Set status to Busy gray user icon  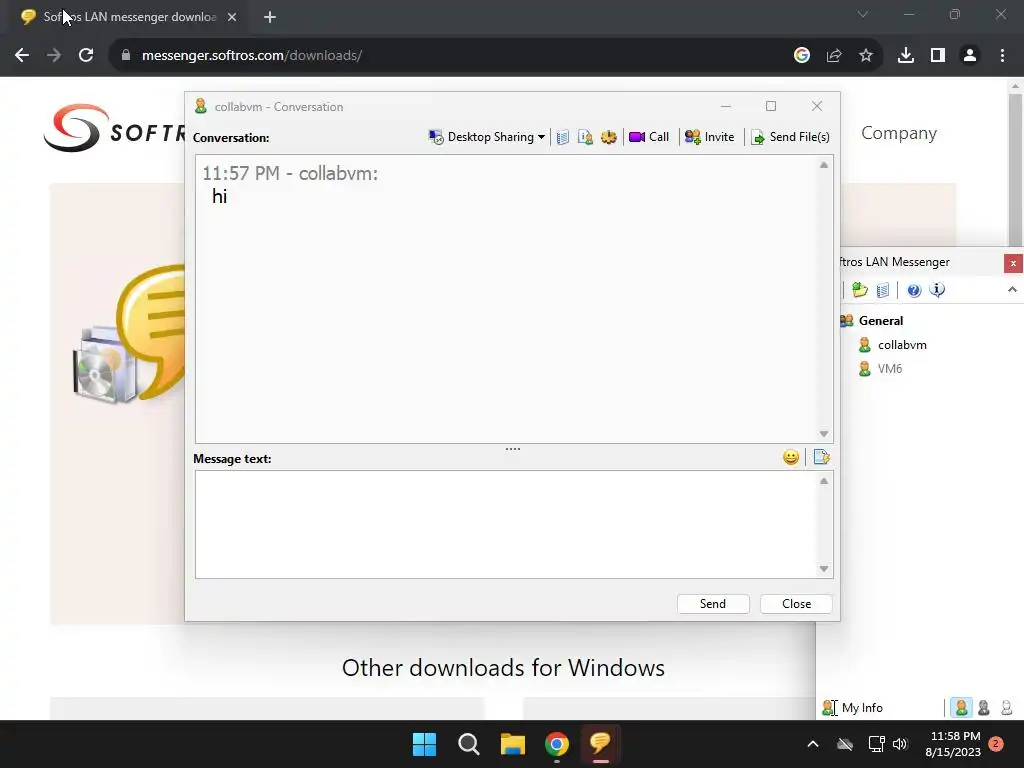(984, 707)
